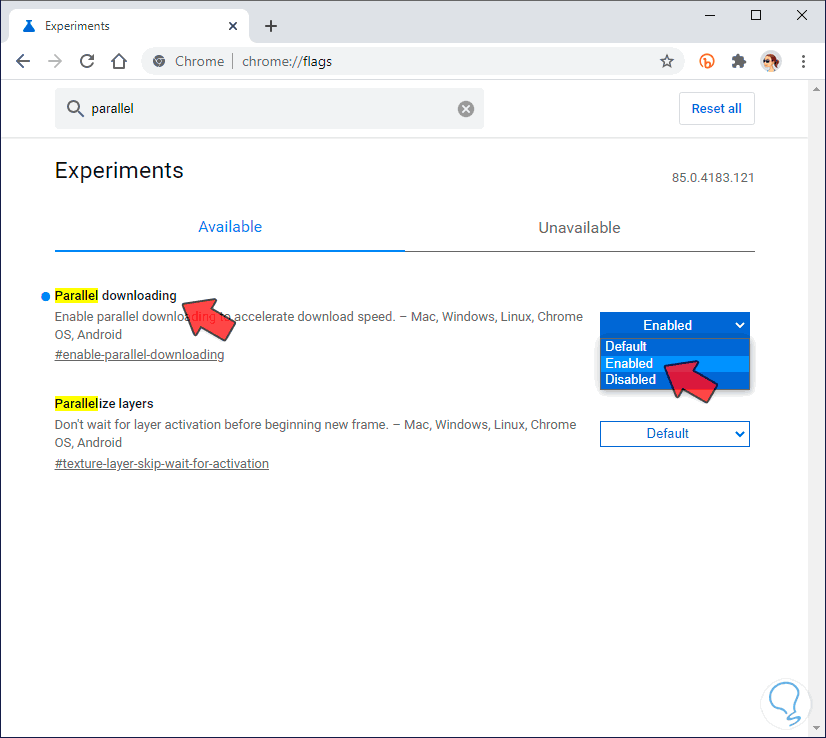Choose Enabled in the Parallel downloading list
Screen dimensions: 826x738
coord(674,363)
